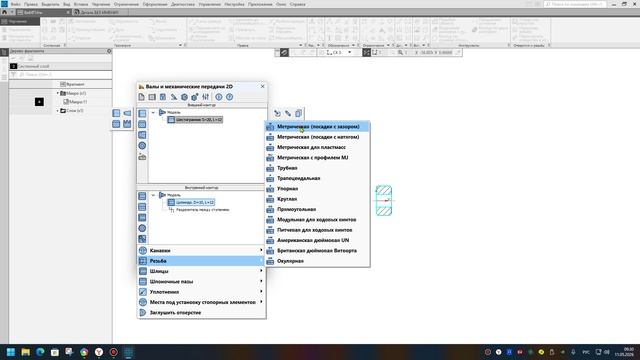Click the crown-shaped icon in small flyout
Screen dimensions: 640x360
127,124
